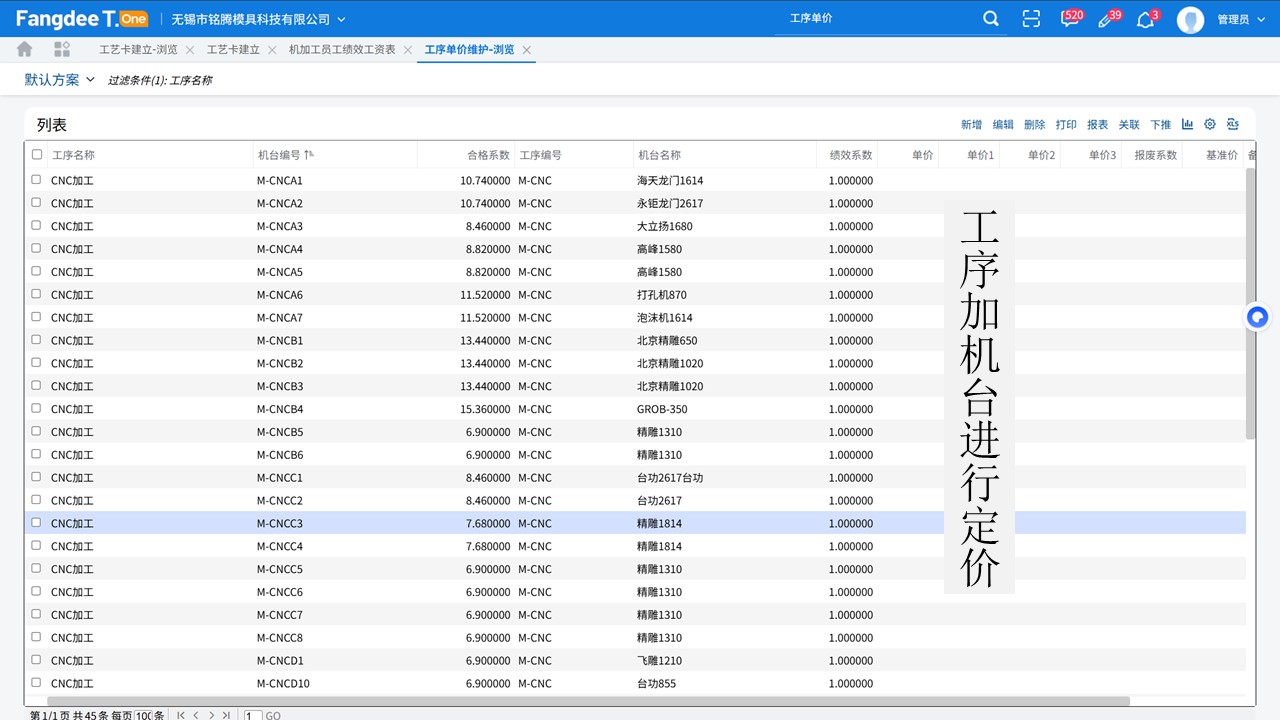Click the 关联 button
This screenshot has height=720, width=1280.
tap(1129, 125)
